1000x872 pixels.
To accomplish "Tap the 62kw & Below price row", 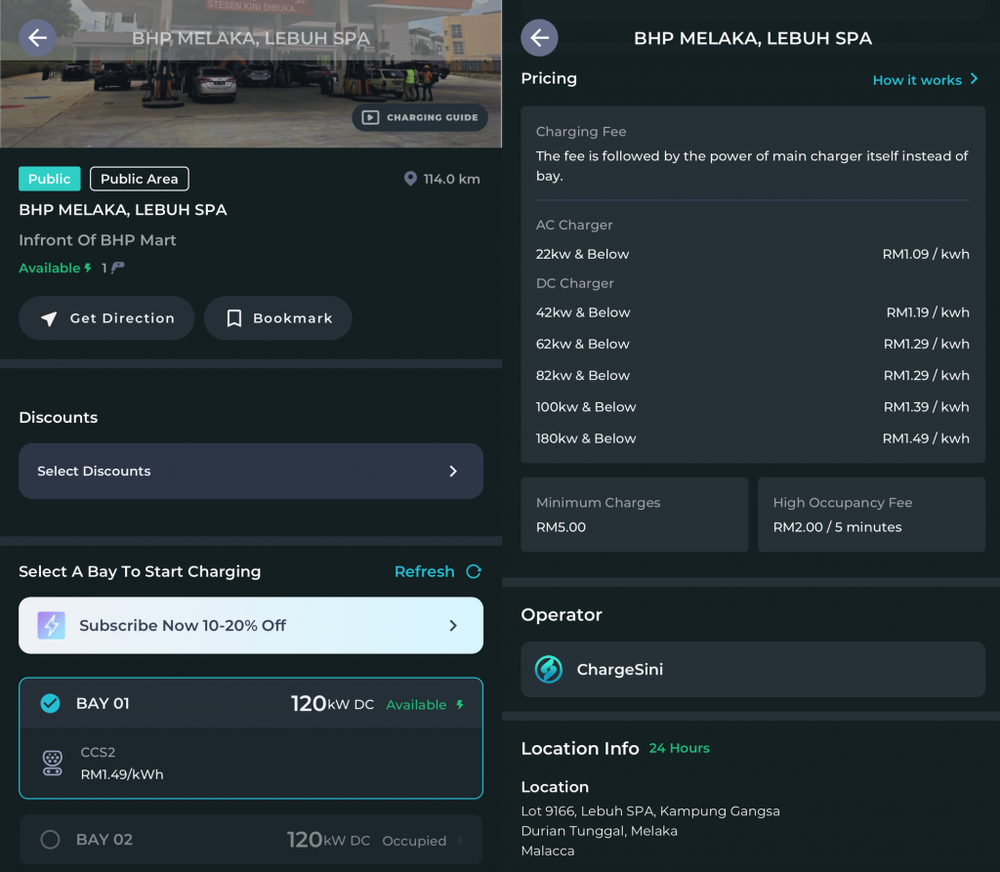I will click(x=753, y=344).
